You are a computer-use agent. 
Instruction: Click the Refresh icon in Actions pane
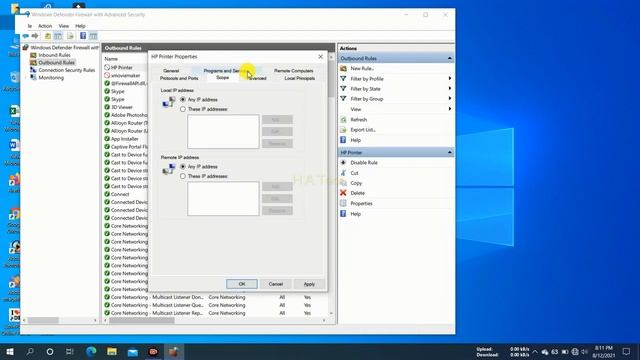pos(344,120)
